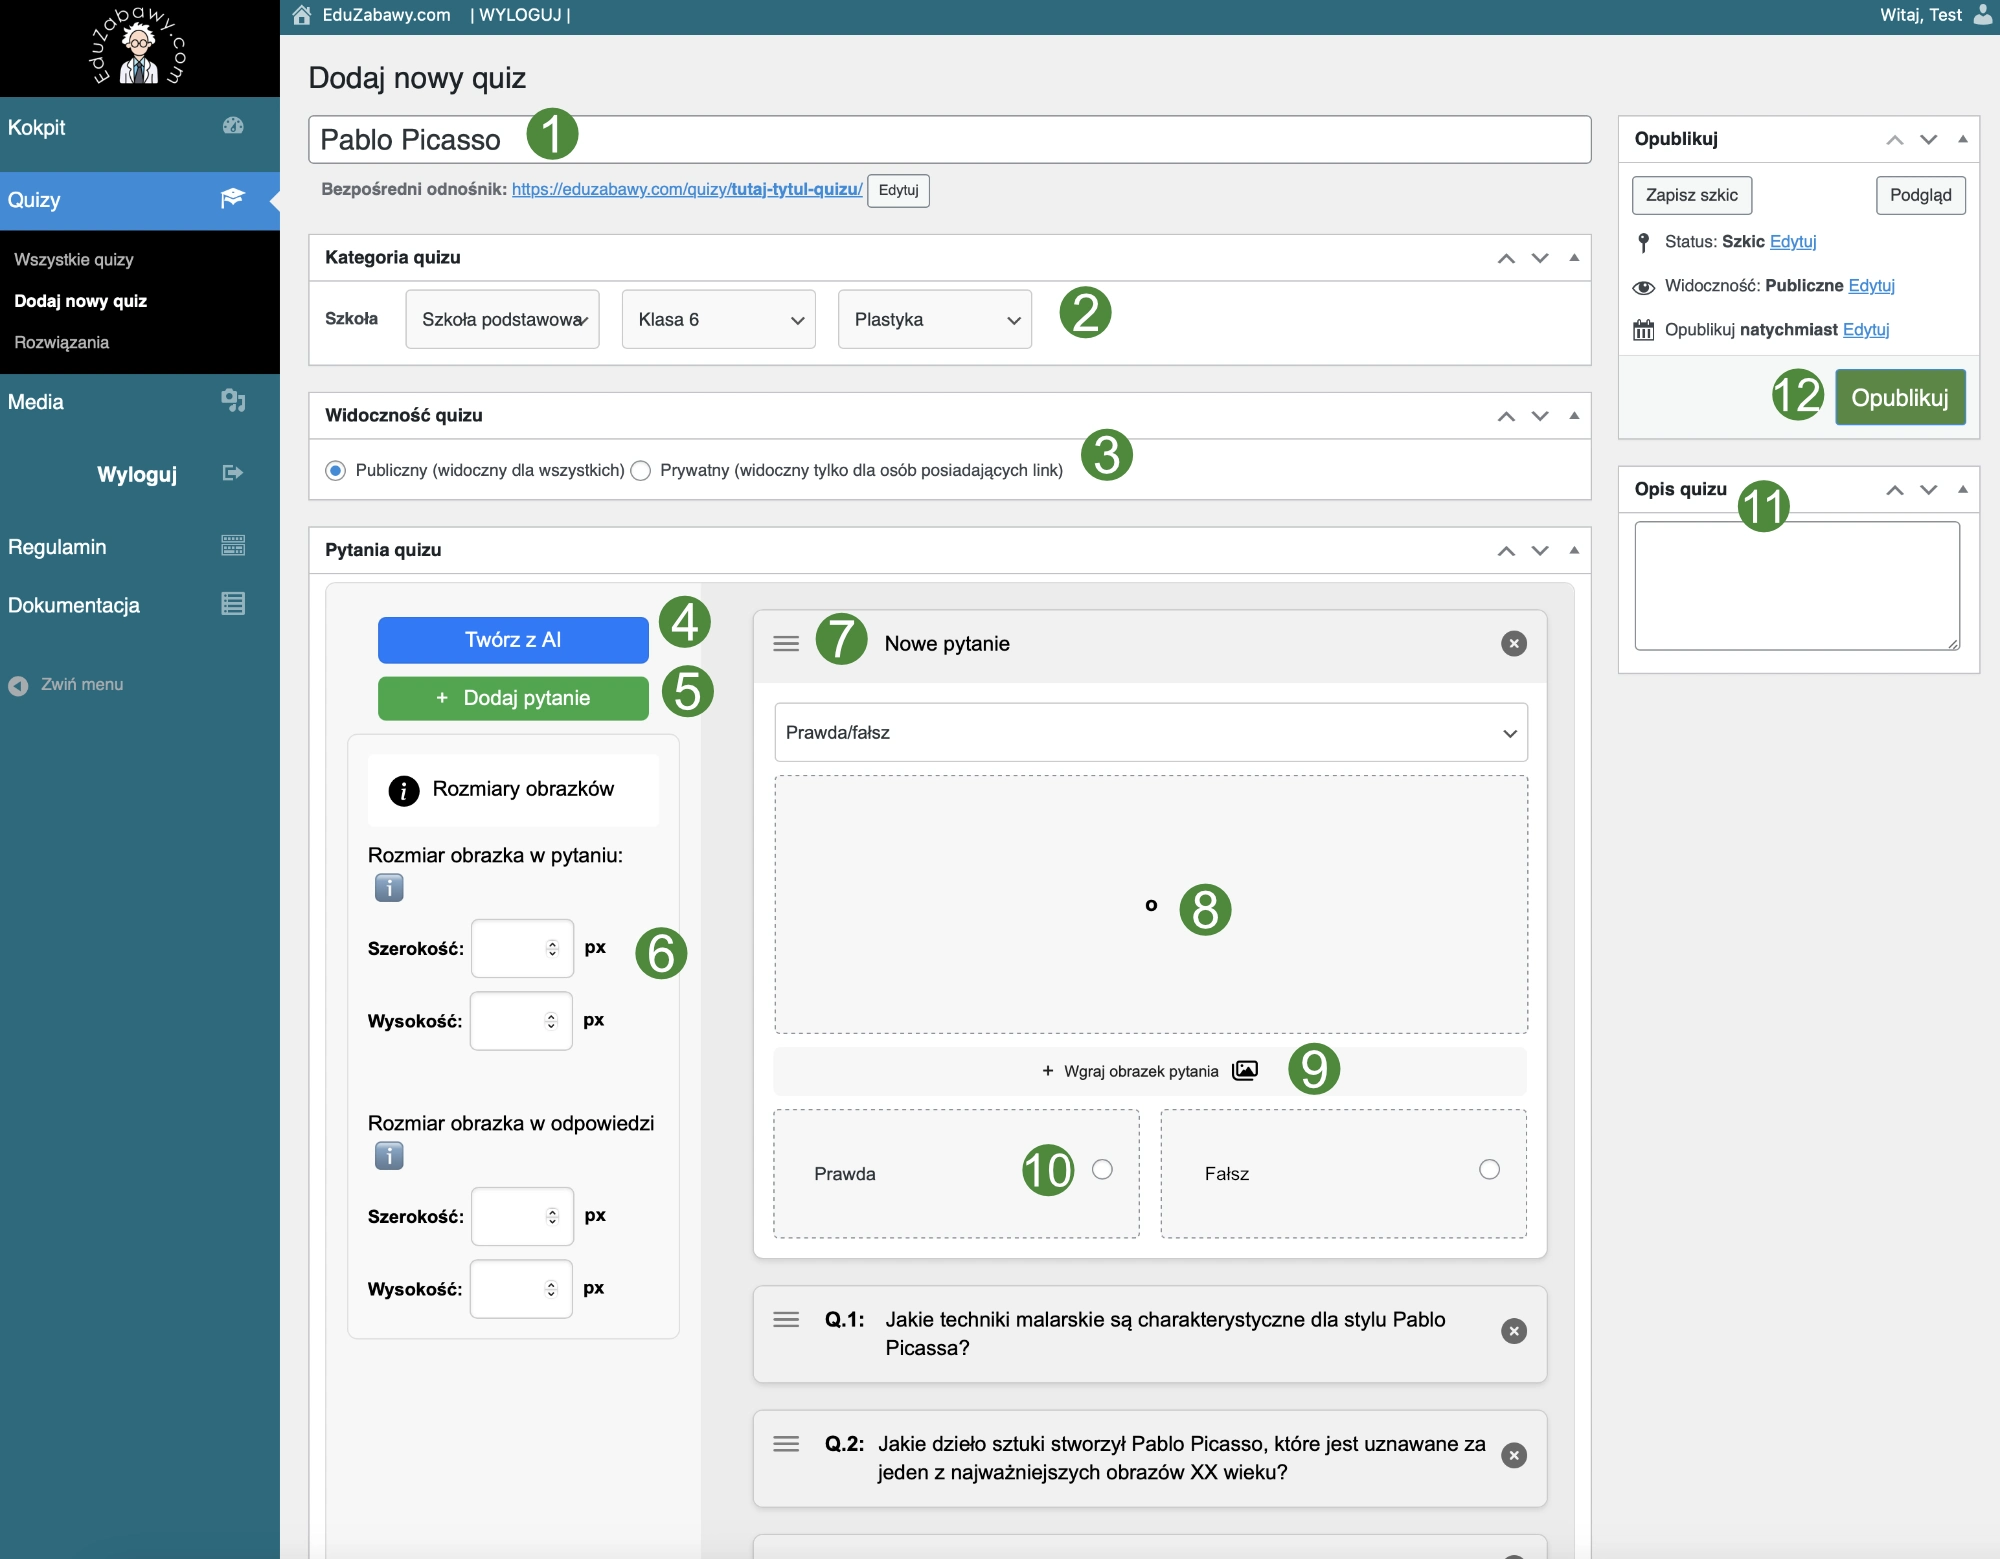
Task: Click into the Opis quizu text area
Action: (1796, 586)
